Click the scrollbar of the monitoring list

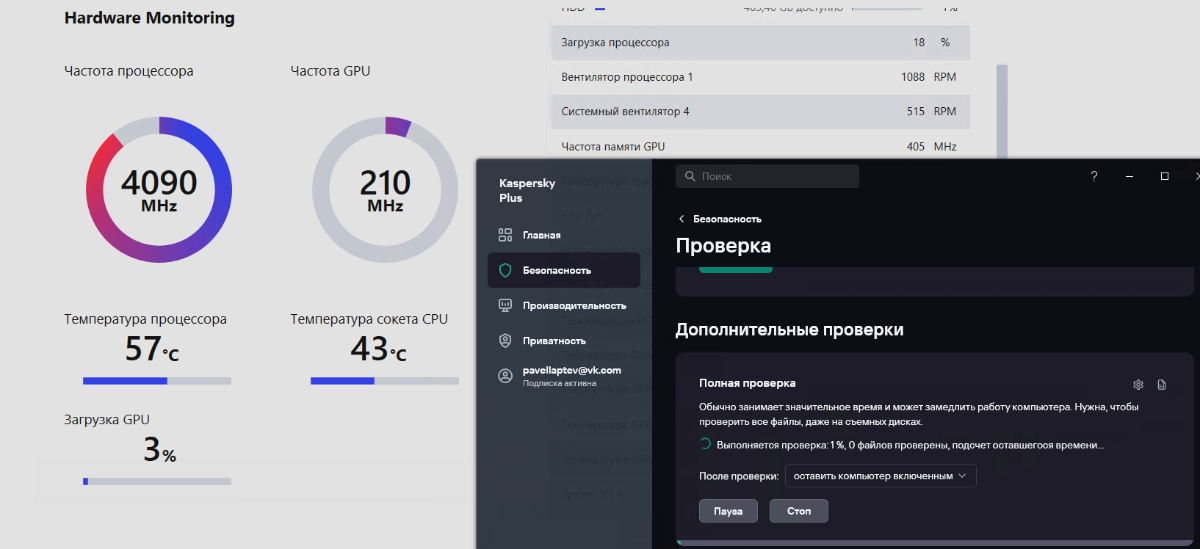coord(1001,111)
